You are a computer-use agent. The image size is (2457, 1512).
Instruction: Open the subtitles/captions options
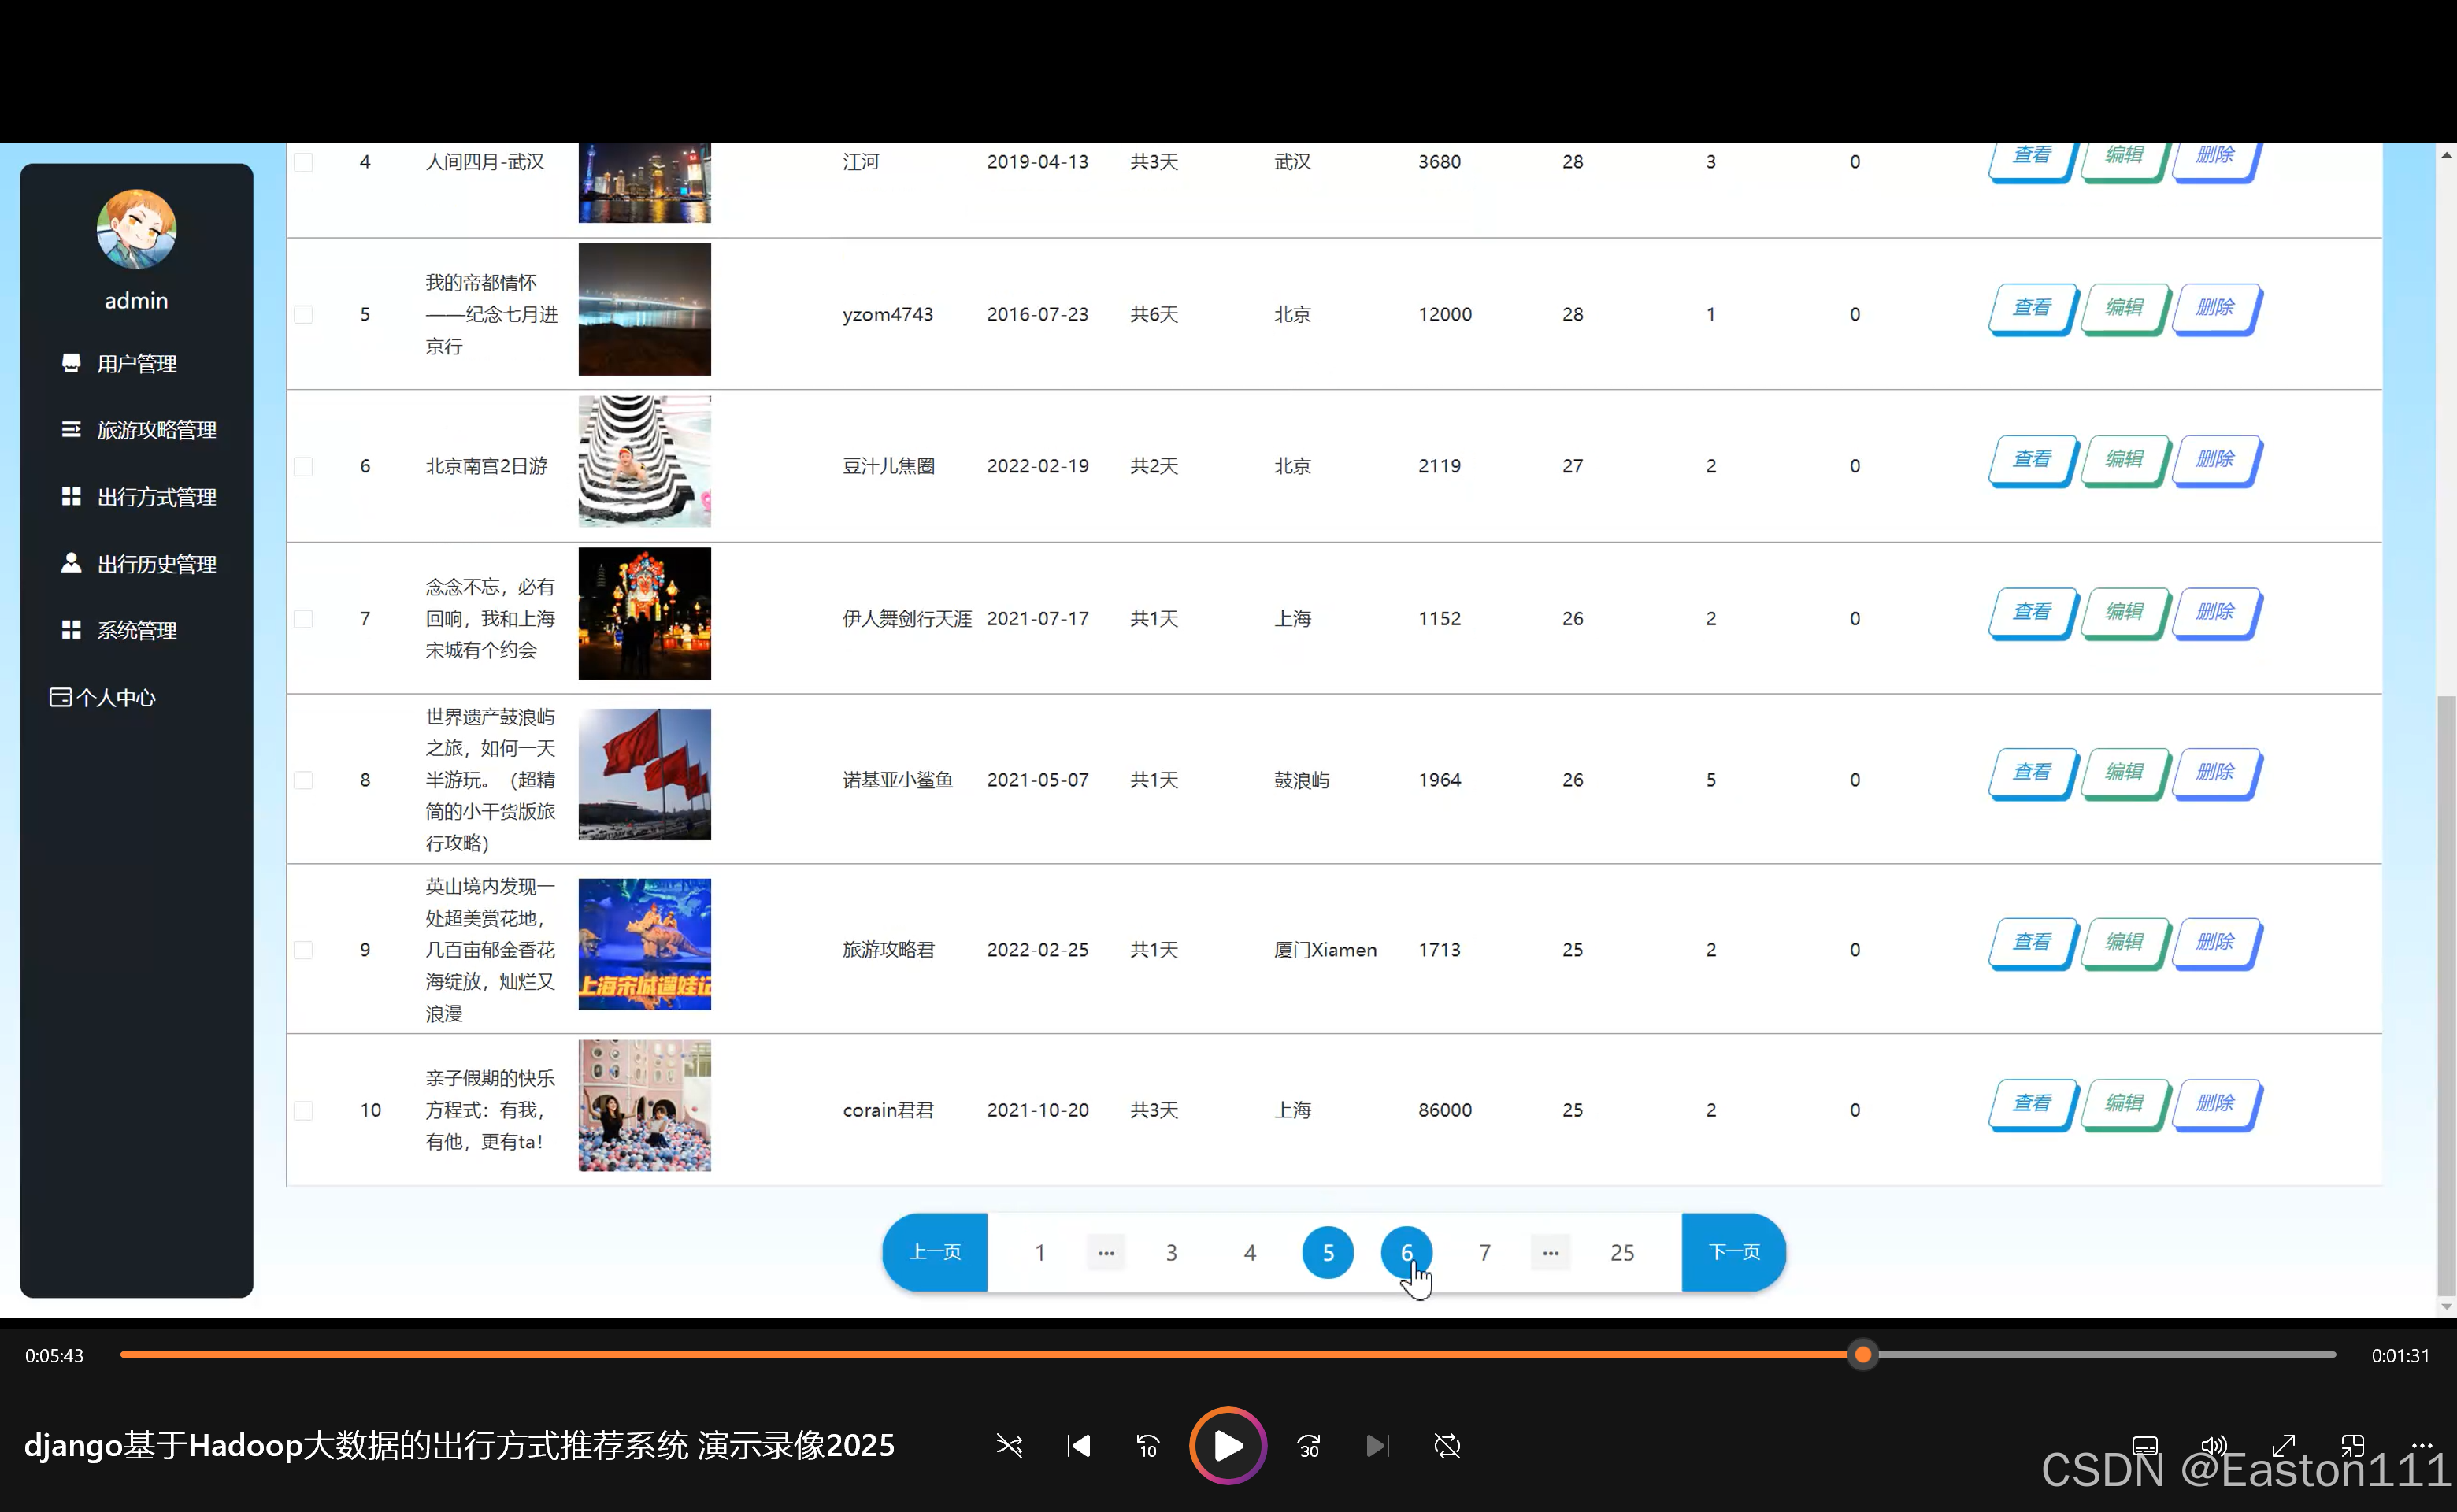[2145, 1446]
